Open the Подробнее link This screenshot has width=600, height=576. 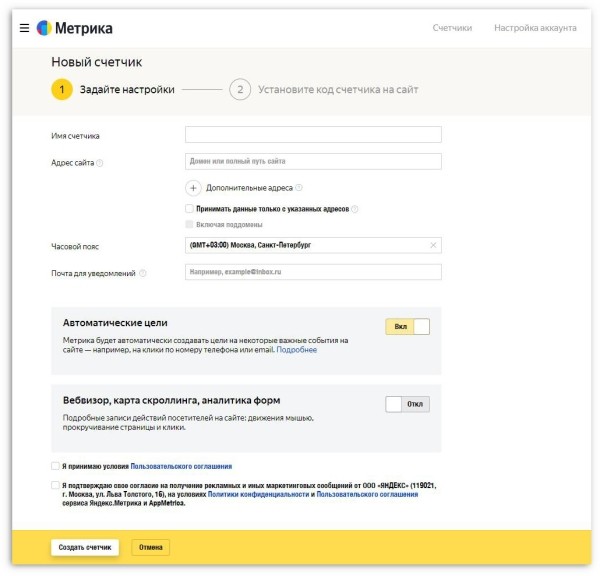297,349
